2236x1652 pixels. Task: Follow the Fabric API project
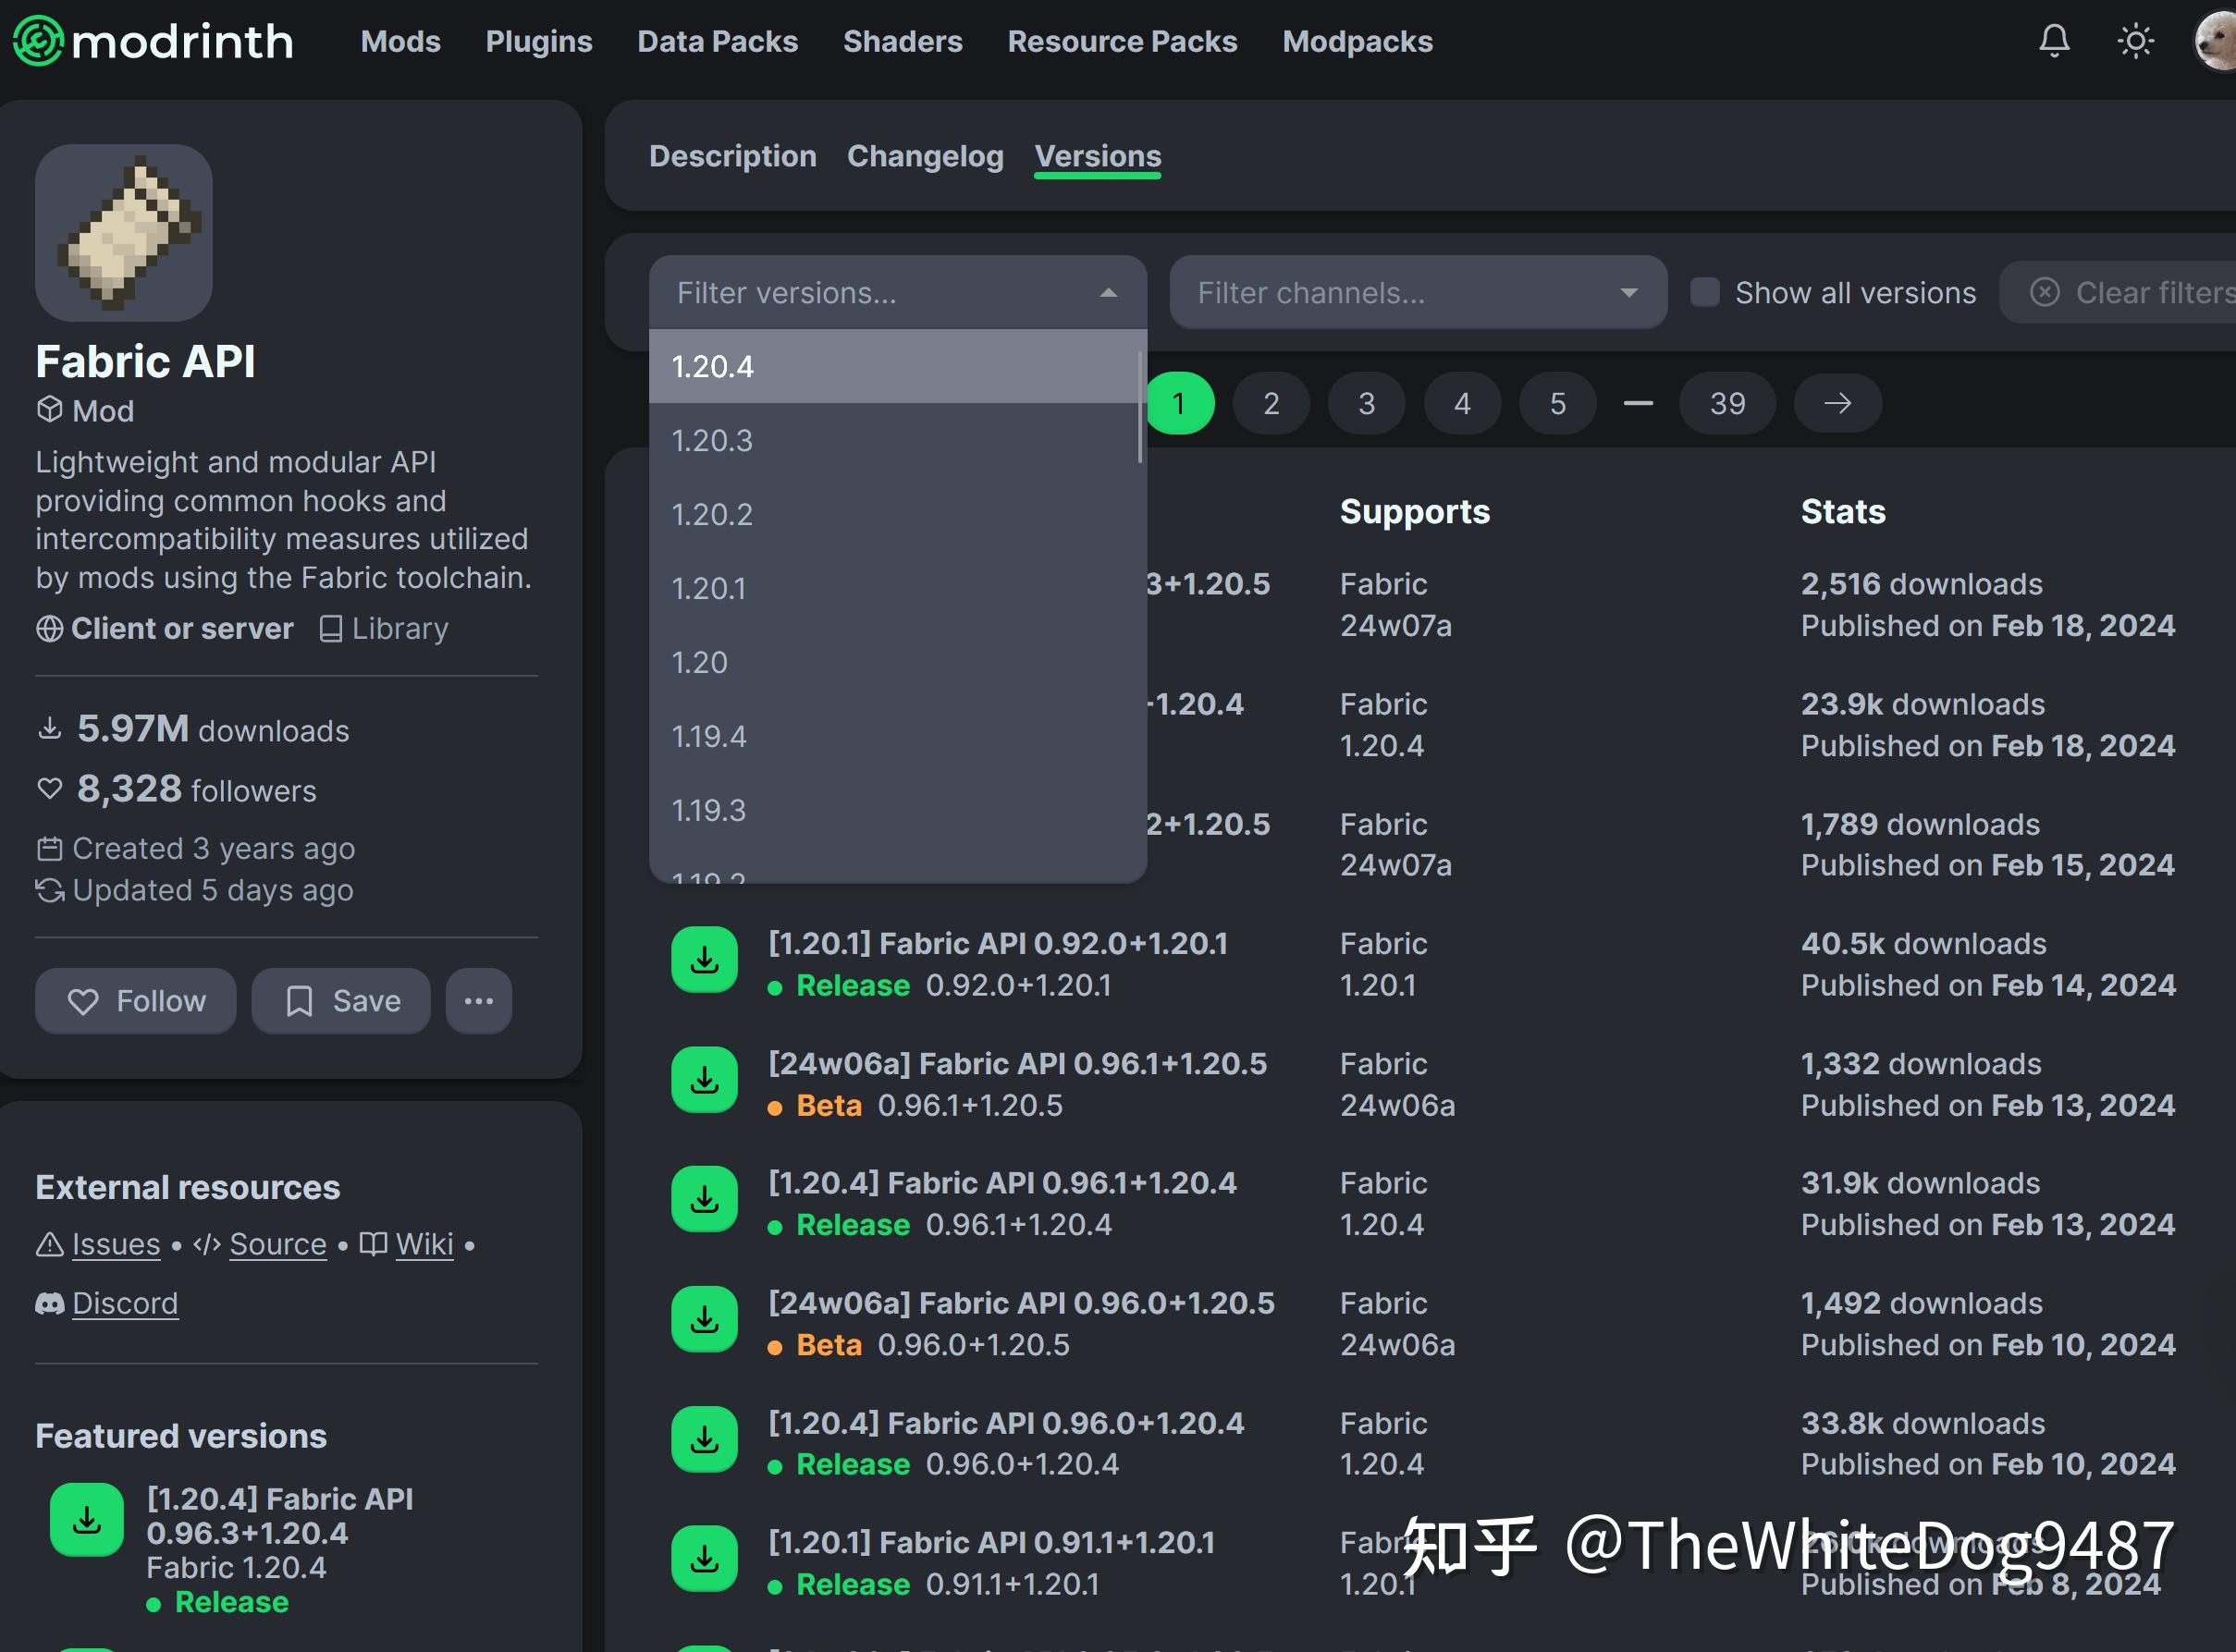pos(136,1001)
